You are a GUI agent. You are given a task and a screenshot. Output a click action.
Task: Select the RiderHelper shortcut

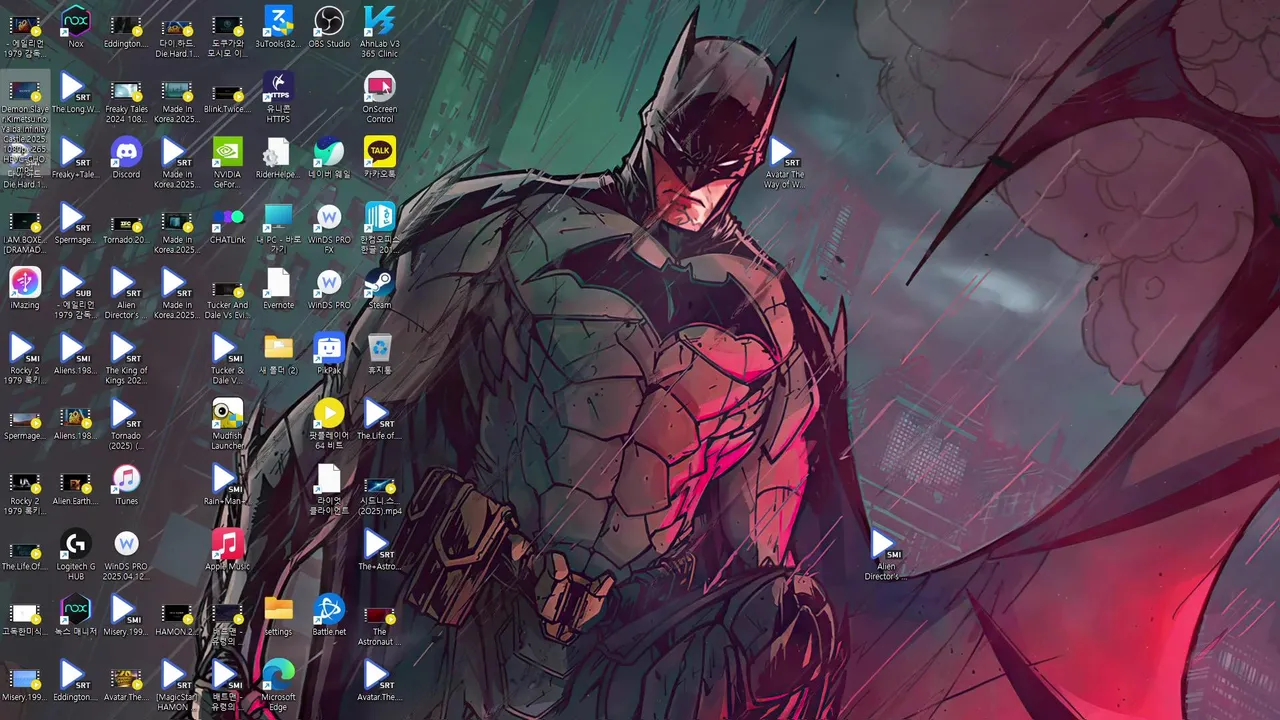[278, 158]
